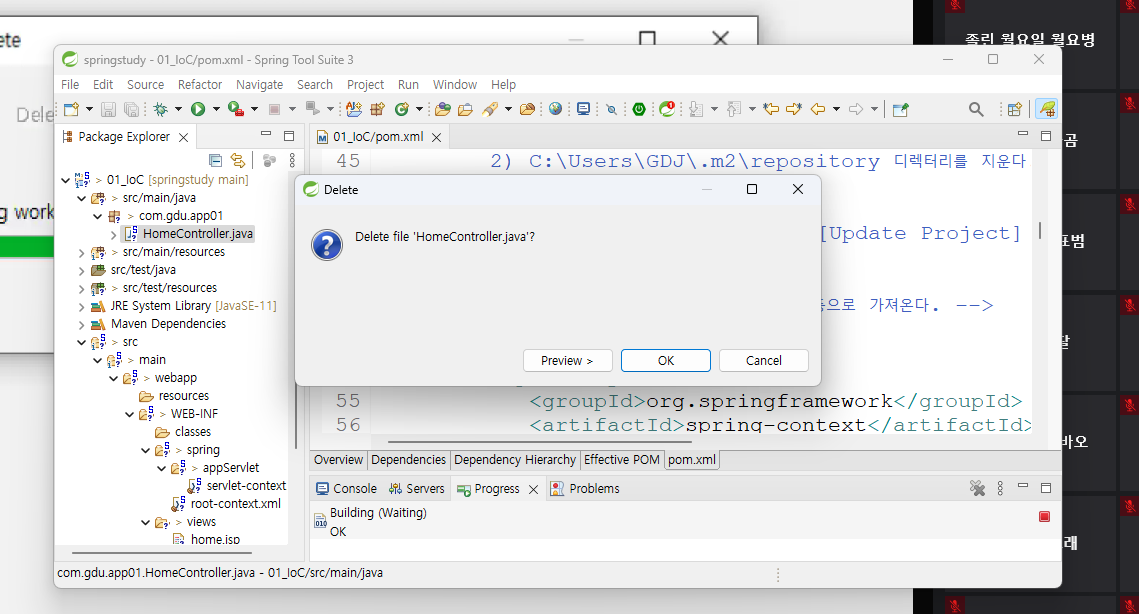Close the Progress view tab
1139x614 pixels.
(533, 490)
